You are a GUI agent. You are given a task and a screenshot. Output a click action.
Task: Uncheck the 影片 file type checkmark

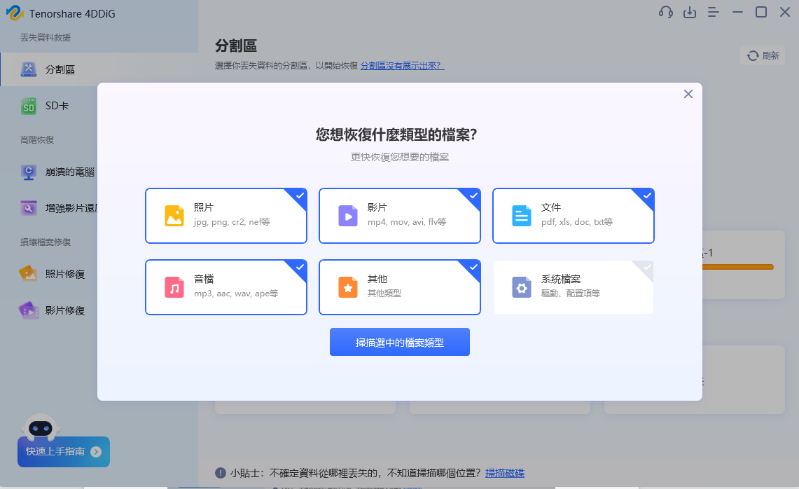[x=473, y=196]
